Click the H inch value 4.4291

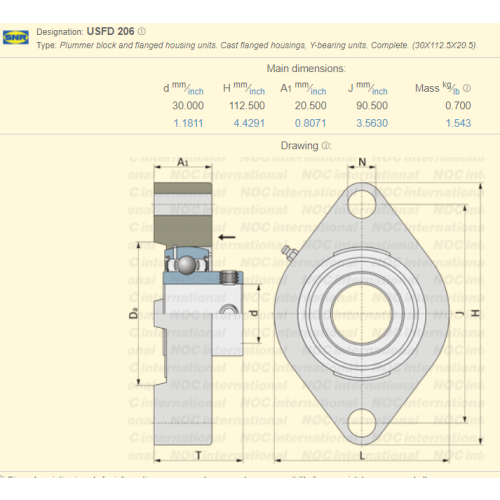pos(249,123)
